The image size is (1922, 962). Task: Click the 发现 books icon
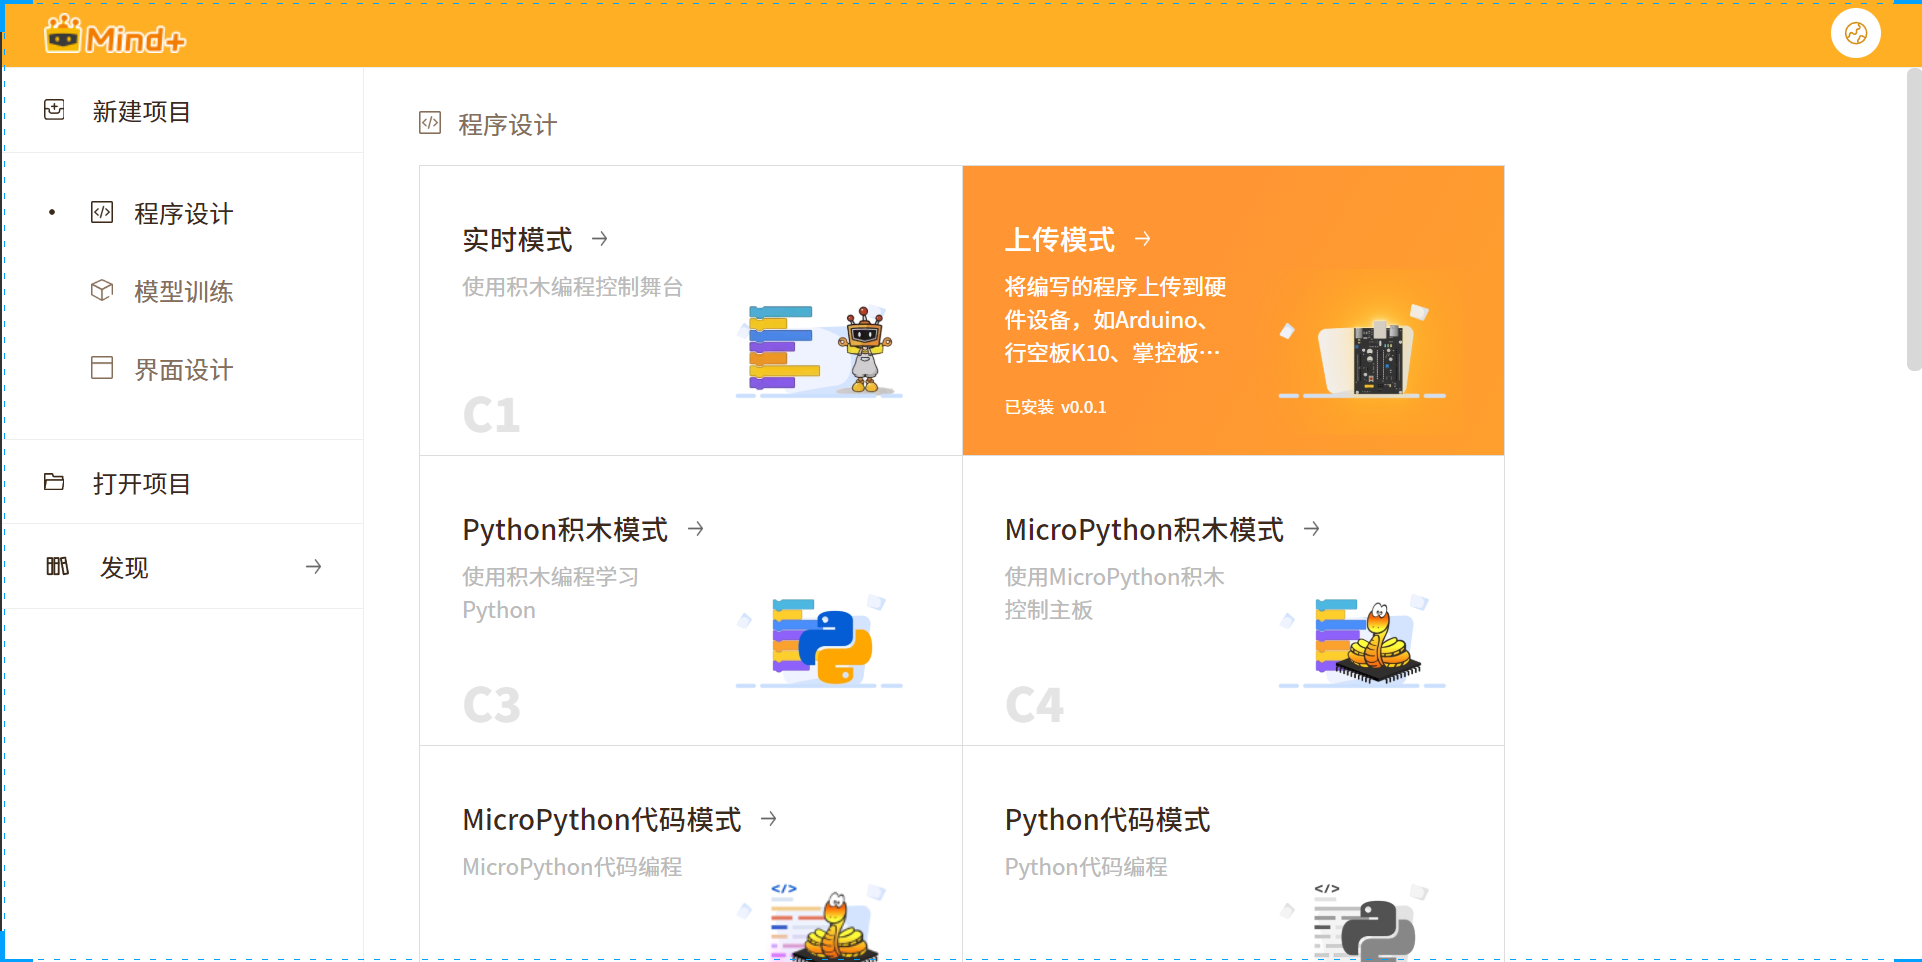(57, 567)
